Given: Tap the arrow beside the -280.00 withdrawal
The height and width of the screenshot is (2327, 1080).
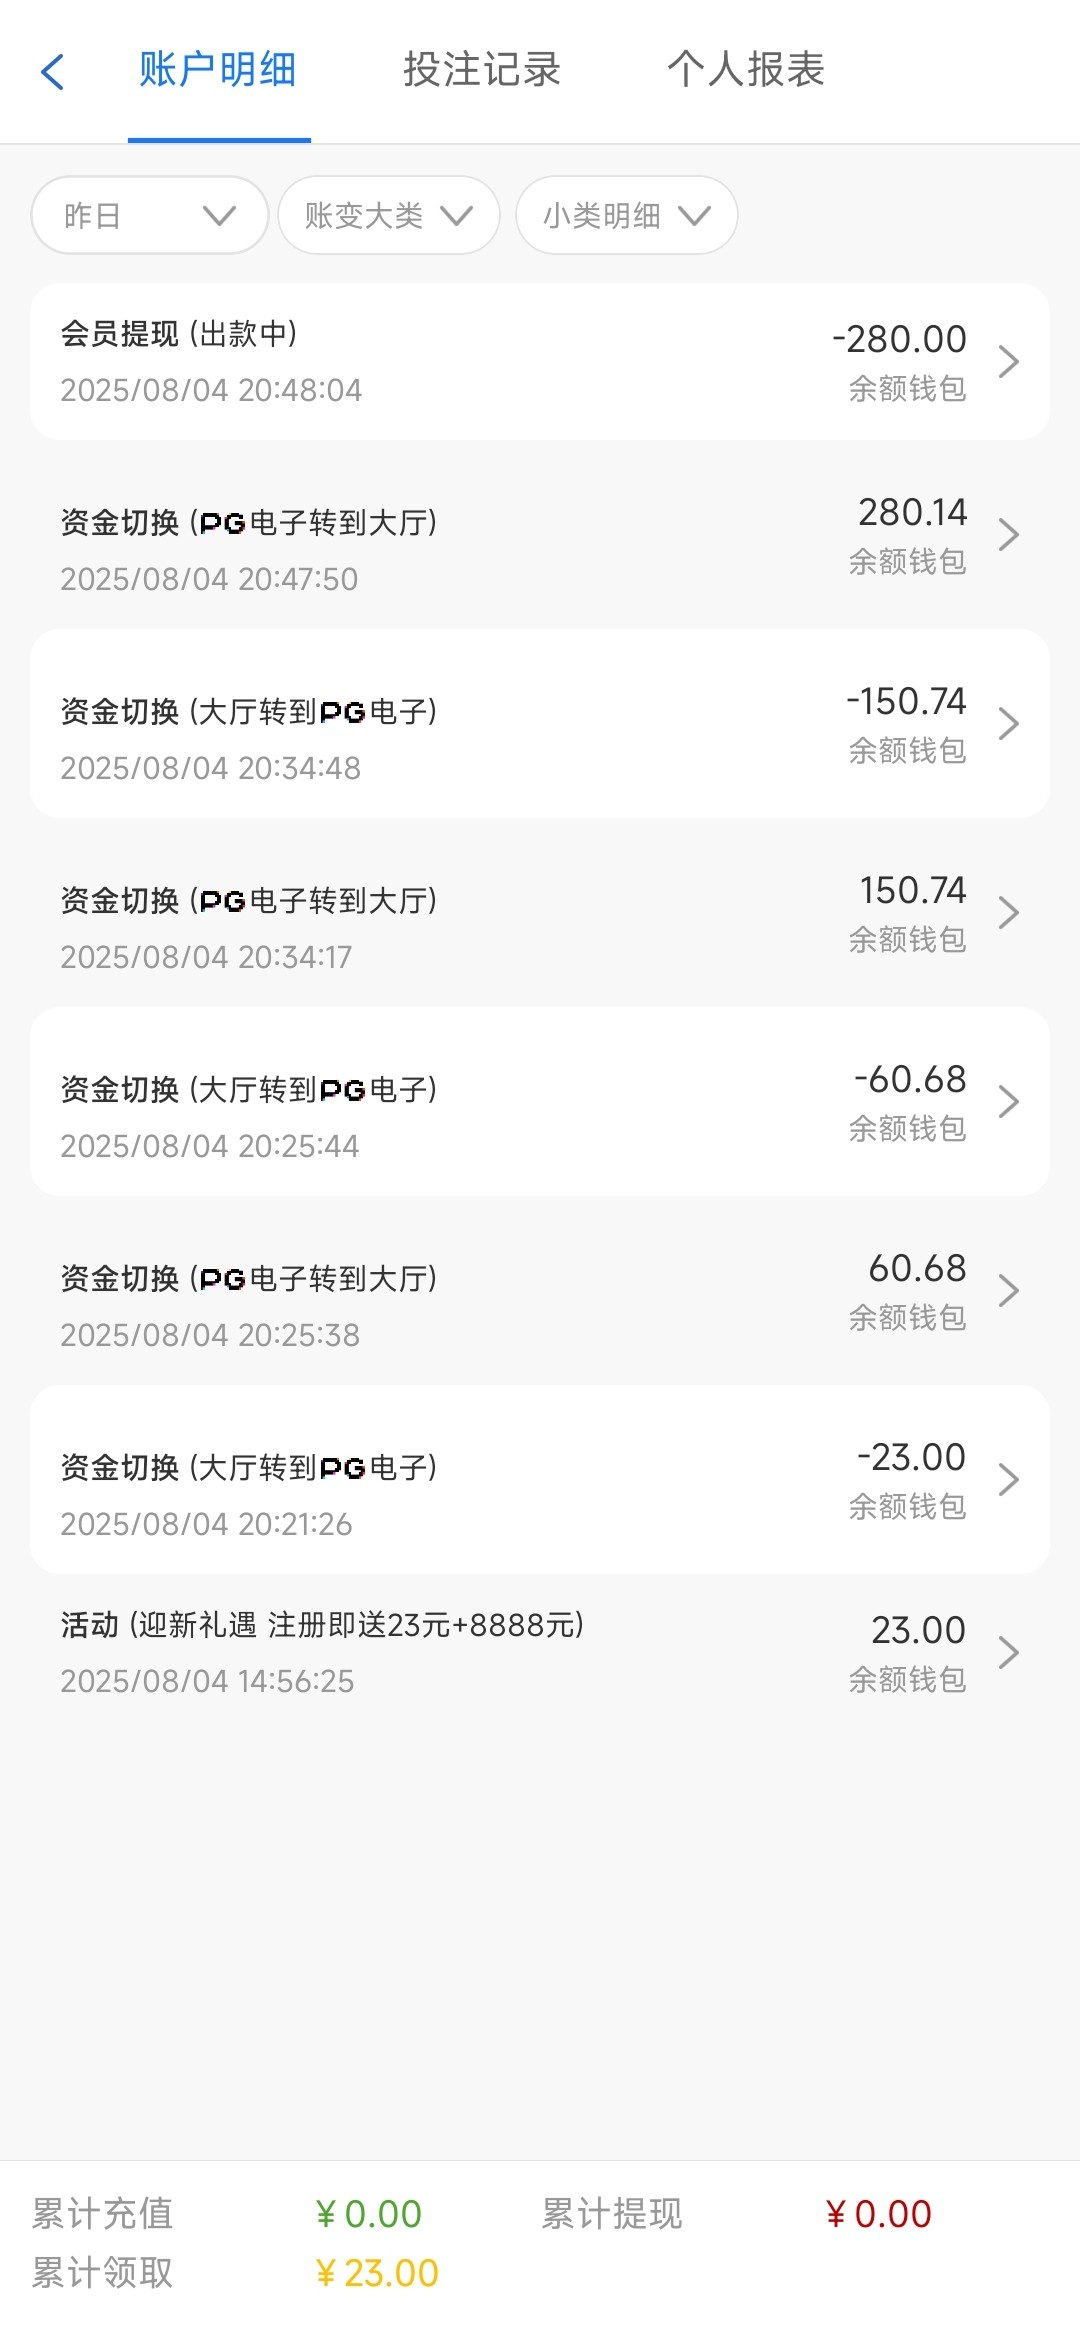Looking at the screenshot, I should pyautogui.click(x=1008, y=362).
